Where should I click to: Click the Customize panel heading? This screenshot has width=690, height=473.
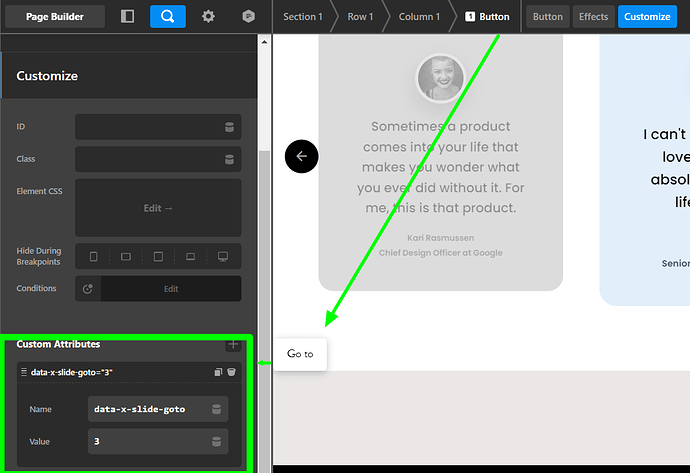click(47, 76)
